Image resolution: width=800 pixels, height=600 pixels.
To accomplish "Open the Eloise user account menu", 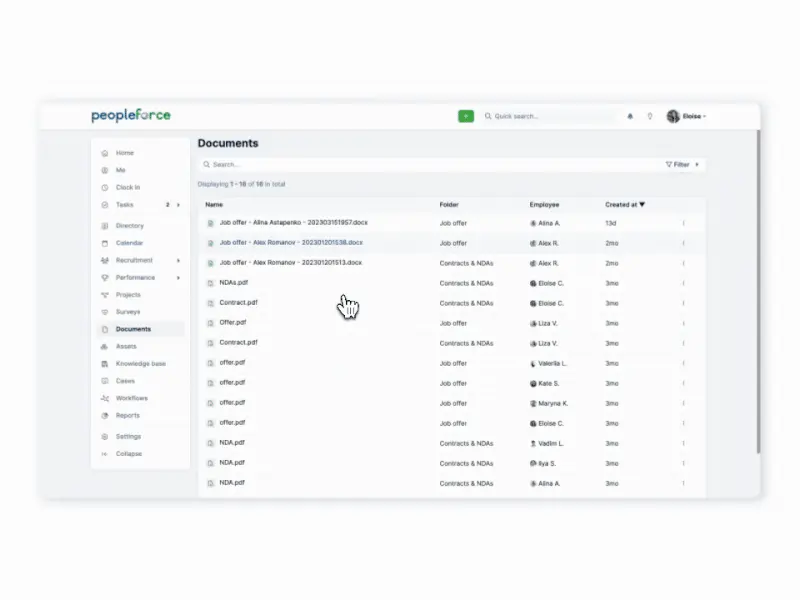I will point(686,116).
